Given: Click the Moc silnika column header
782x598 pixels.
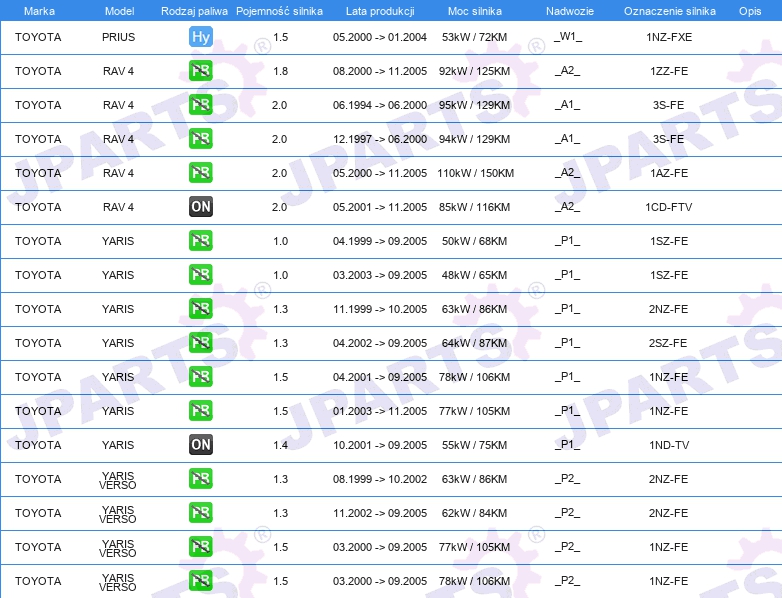Looking at the screenshot, I should (x=474, y=11).
